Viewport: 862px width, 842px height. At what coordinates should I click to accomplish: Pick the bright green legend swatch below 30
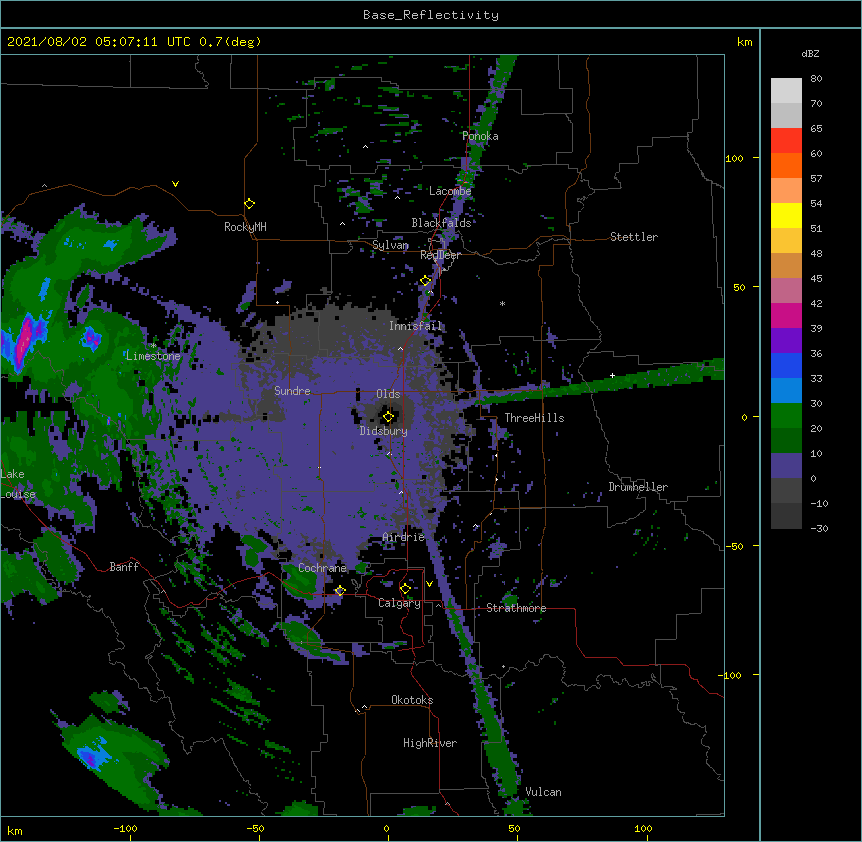point(786,416)
